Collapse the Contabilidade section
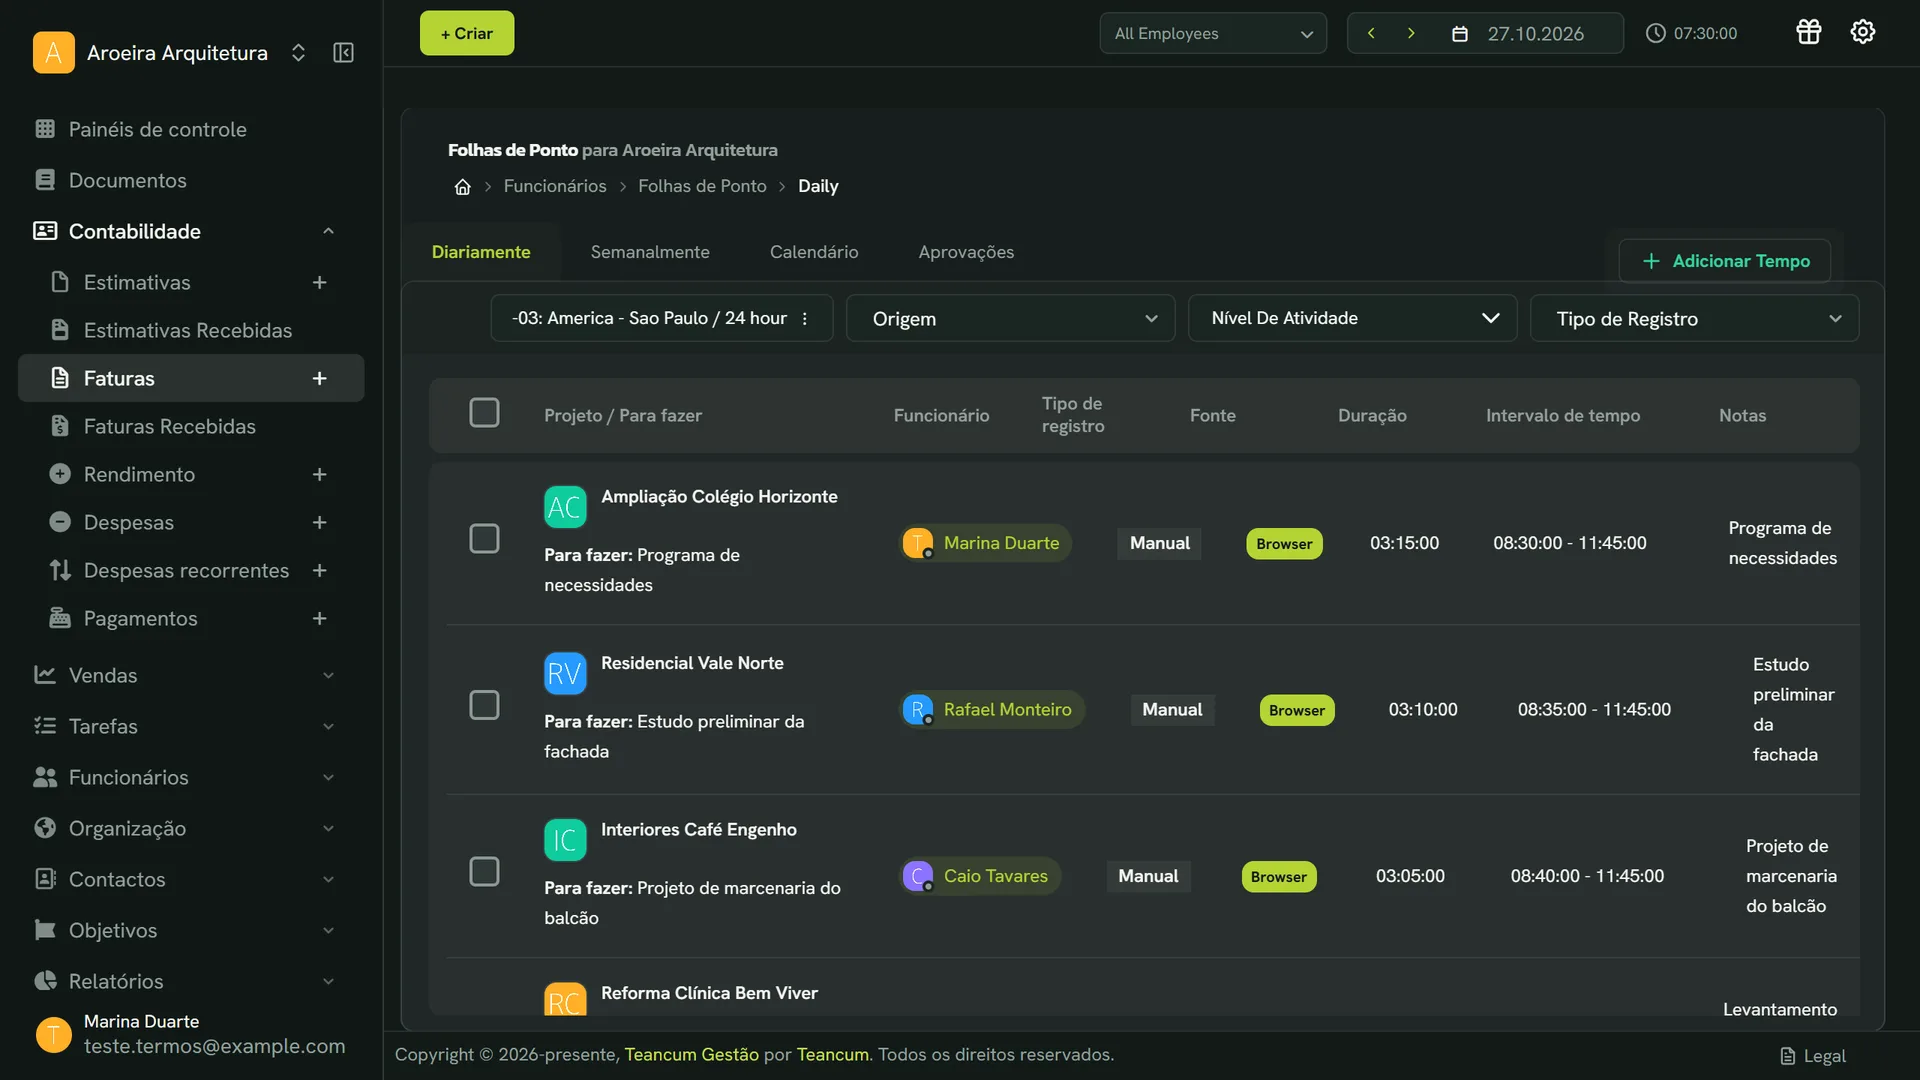The width and height of the screenshot is (1920, 1080). [328, 232]
